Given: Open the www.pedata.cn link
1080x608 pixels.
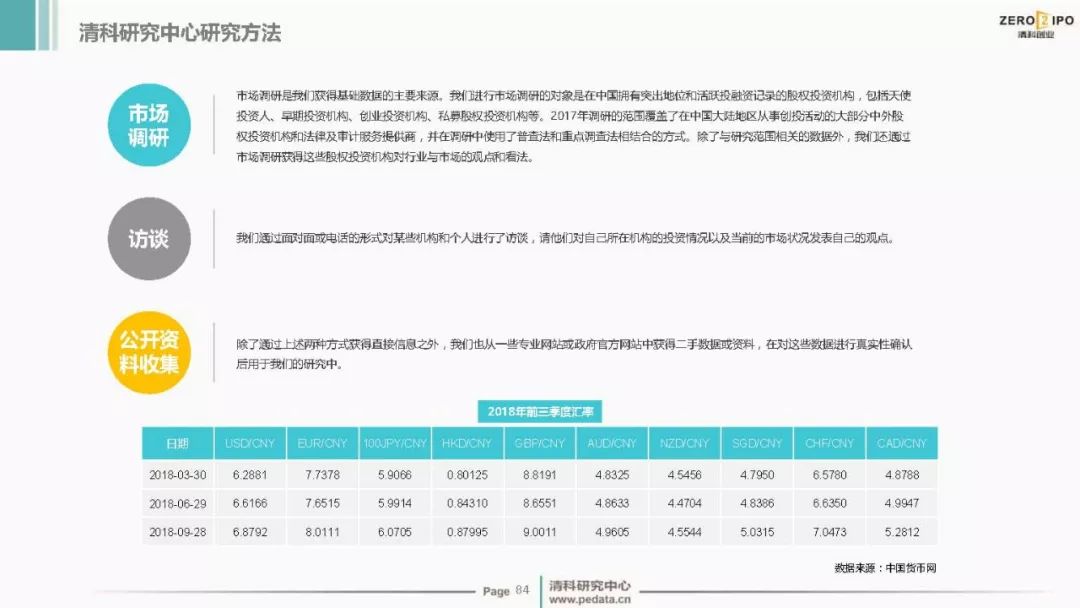Looking at the screenshot, I should tap(590, 600).
